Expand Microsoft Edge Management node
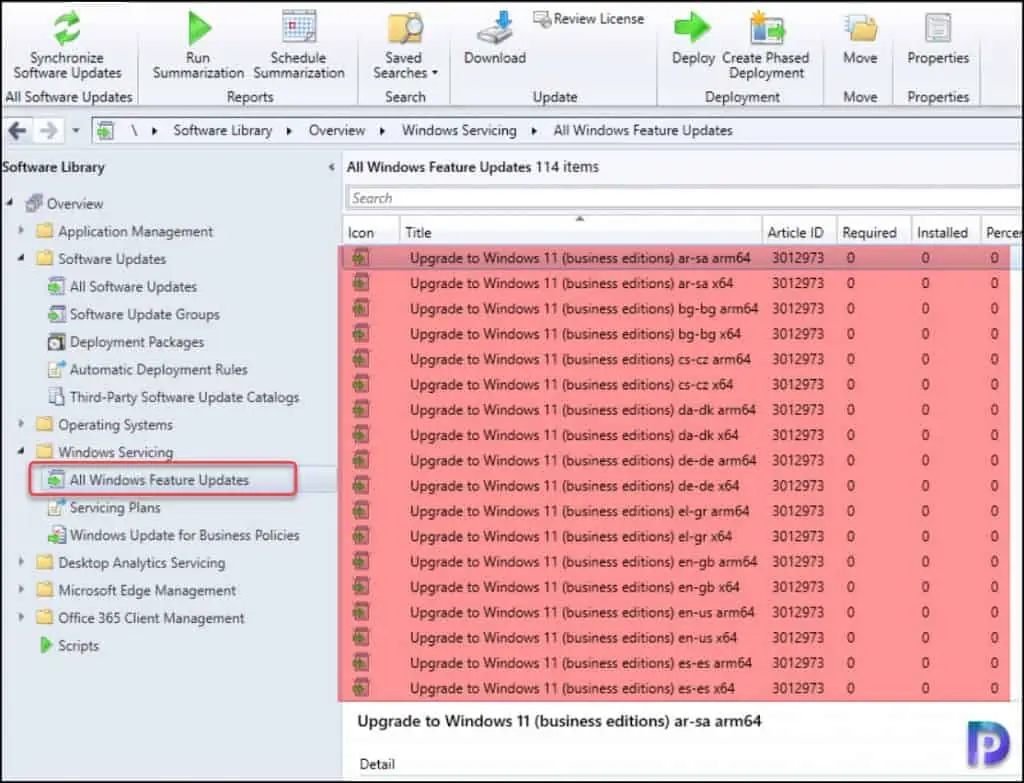 21,589
